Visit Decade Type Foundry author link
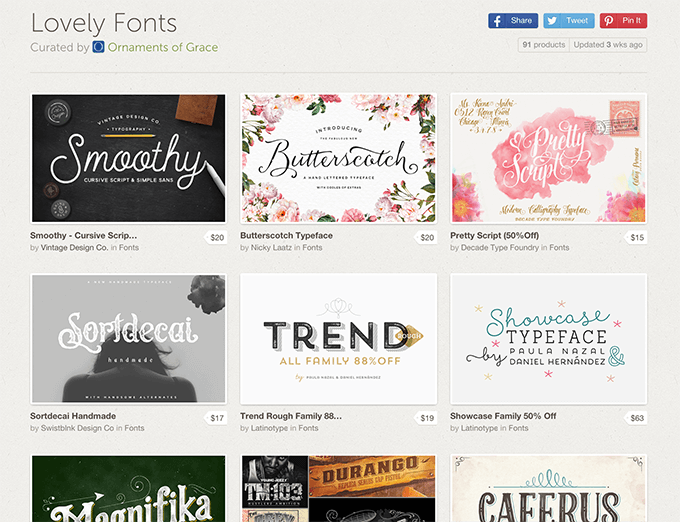This screenshot has height=522, width=680. point(500,248)
